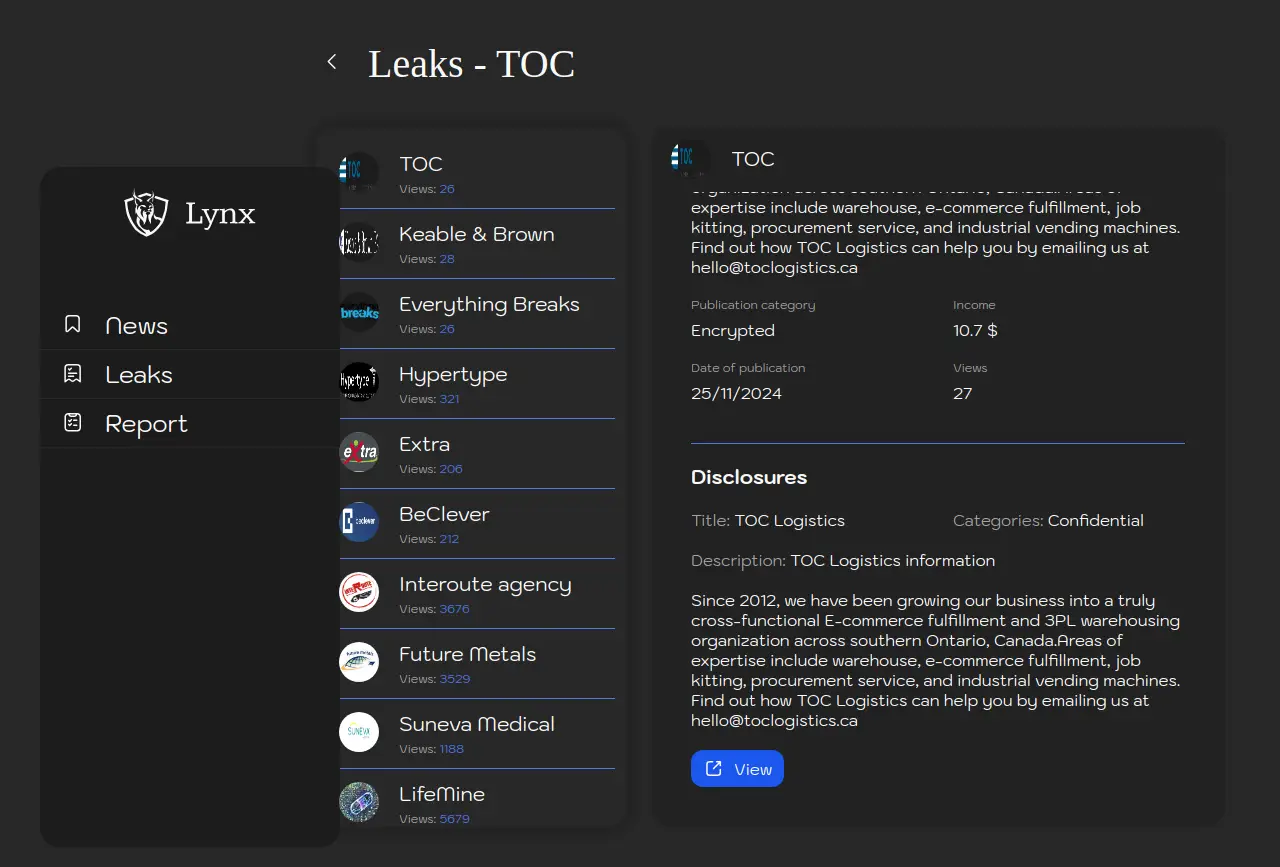Image resolution: width=1280 pixels, height=867 pixels.
Task: Open the Leaks section in the sidebar
Action: [x=139, y=375]
